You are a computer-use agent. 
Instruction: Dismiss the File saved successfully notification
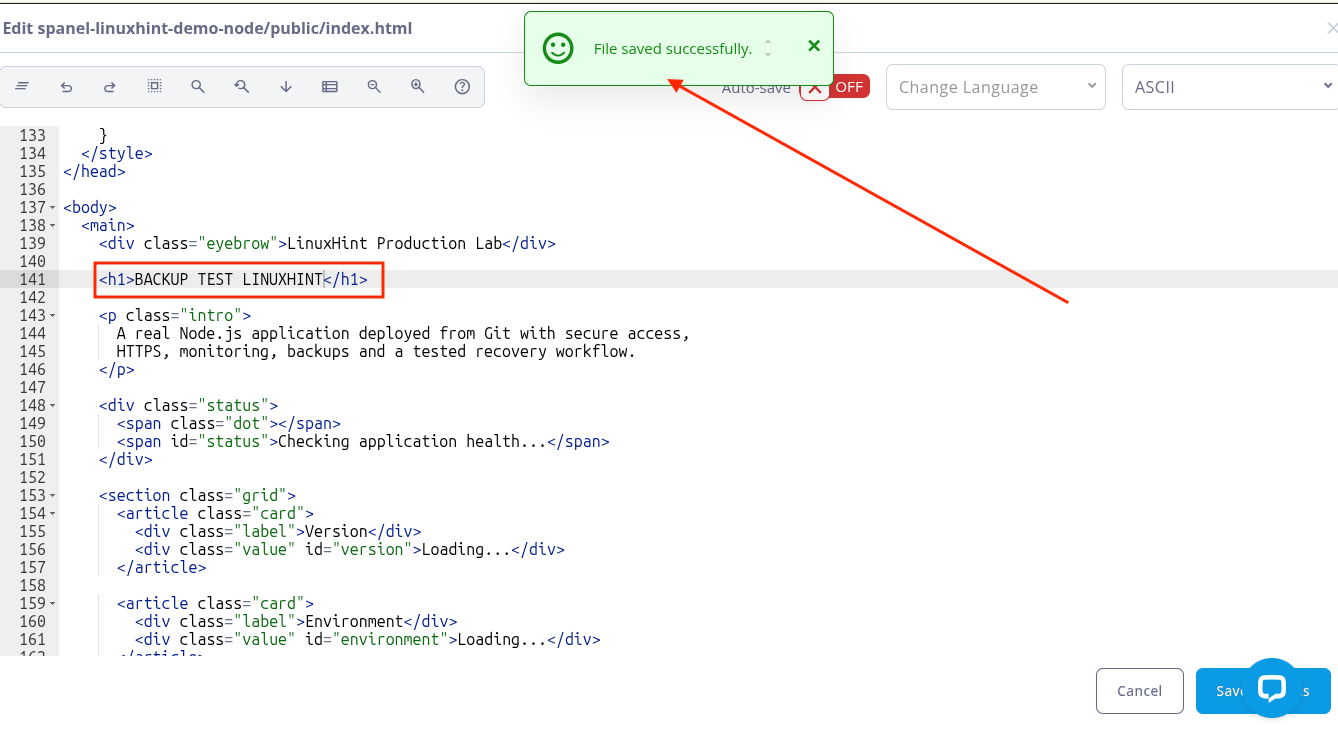tap(814, 46)
